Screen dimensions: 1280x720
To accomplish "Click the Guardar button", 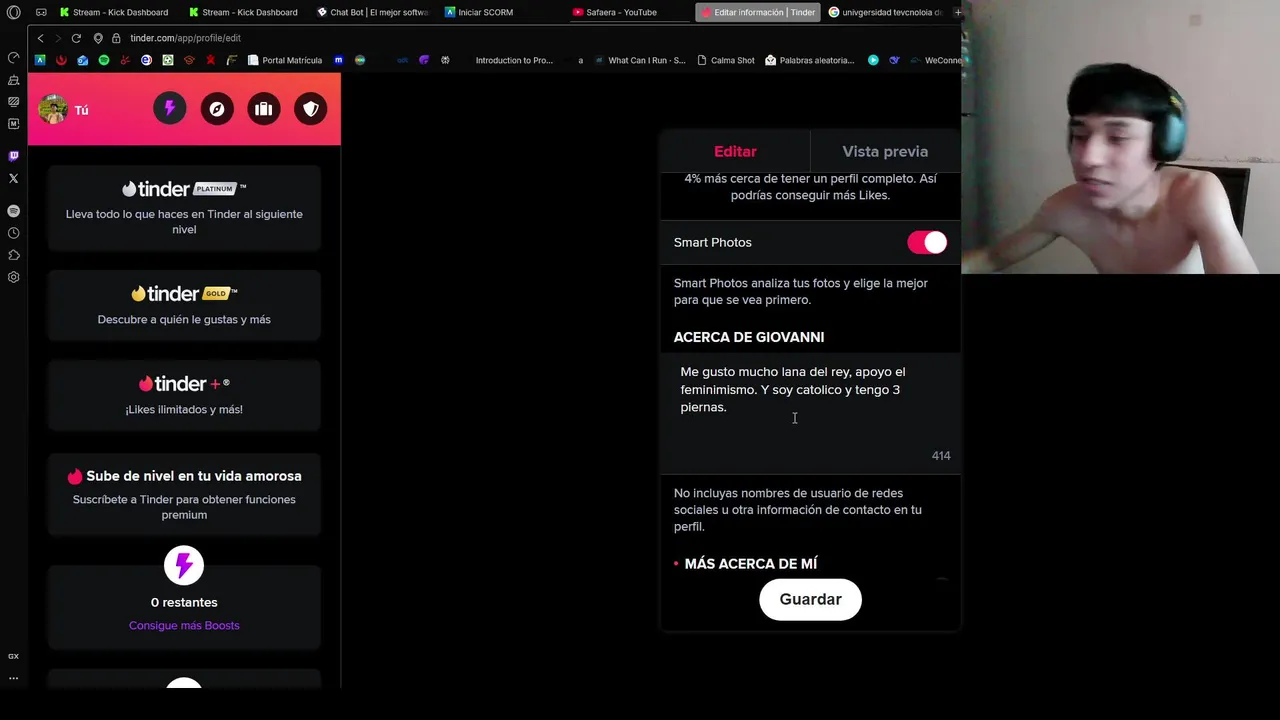I will click(810, 599).
